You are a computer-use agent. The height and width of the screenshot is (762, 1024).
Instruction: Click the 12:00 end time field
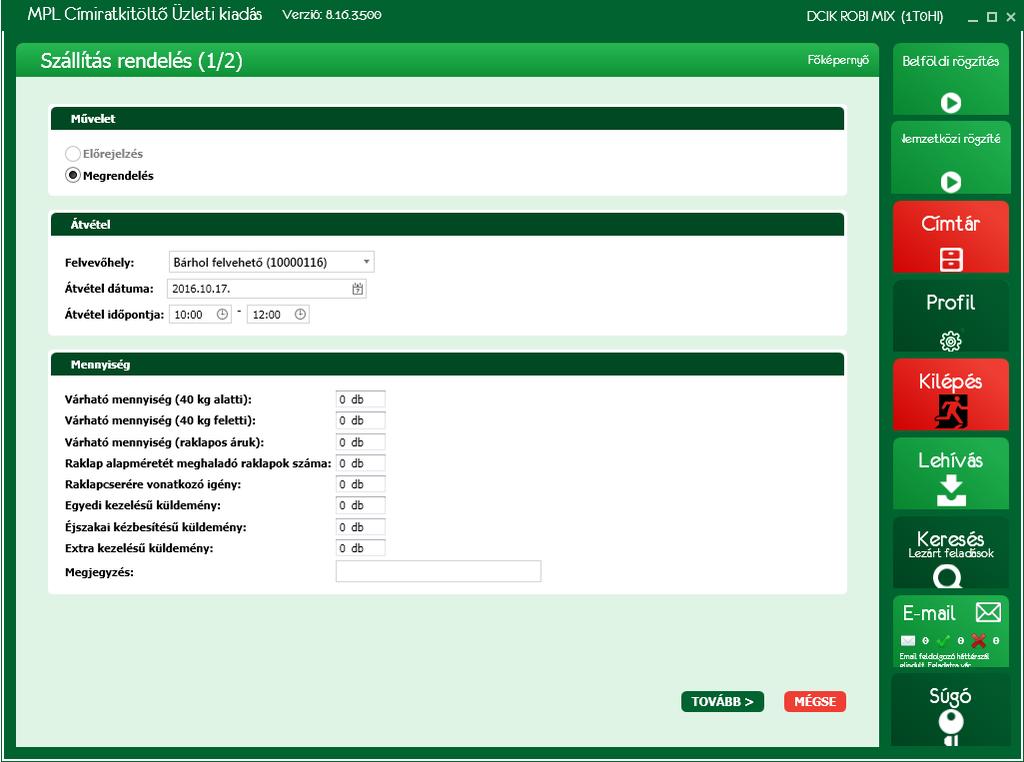click(x=278, y=314)
